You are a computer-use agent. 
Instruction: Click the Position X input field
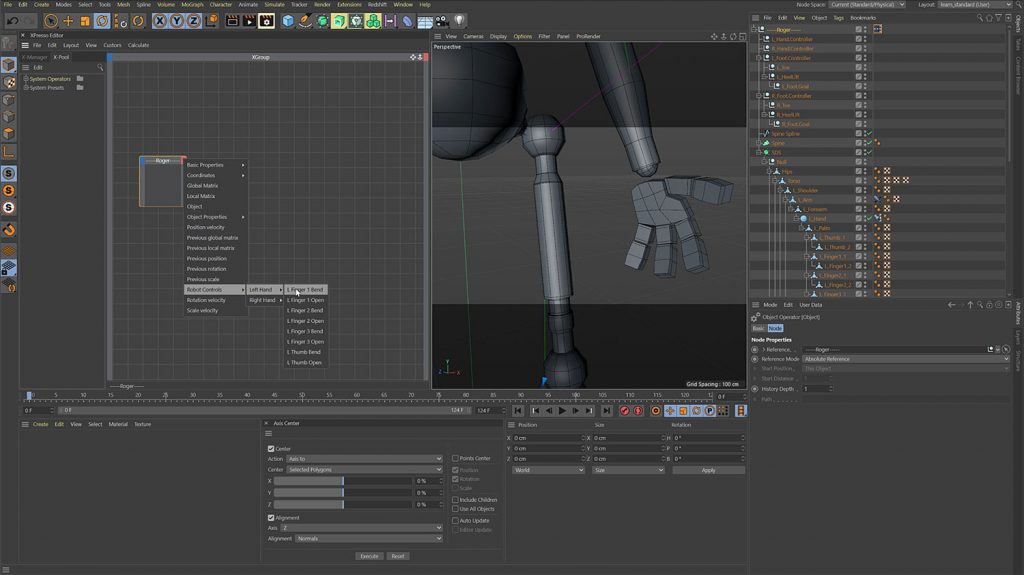coord(547,438)
